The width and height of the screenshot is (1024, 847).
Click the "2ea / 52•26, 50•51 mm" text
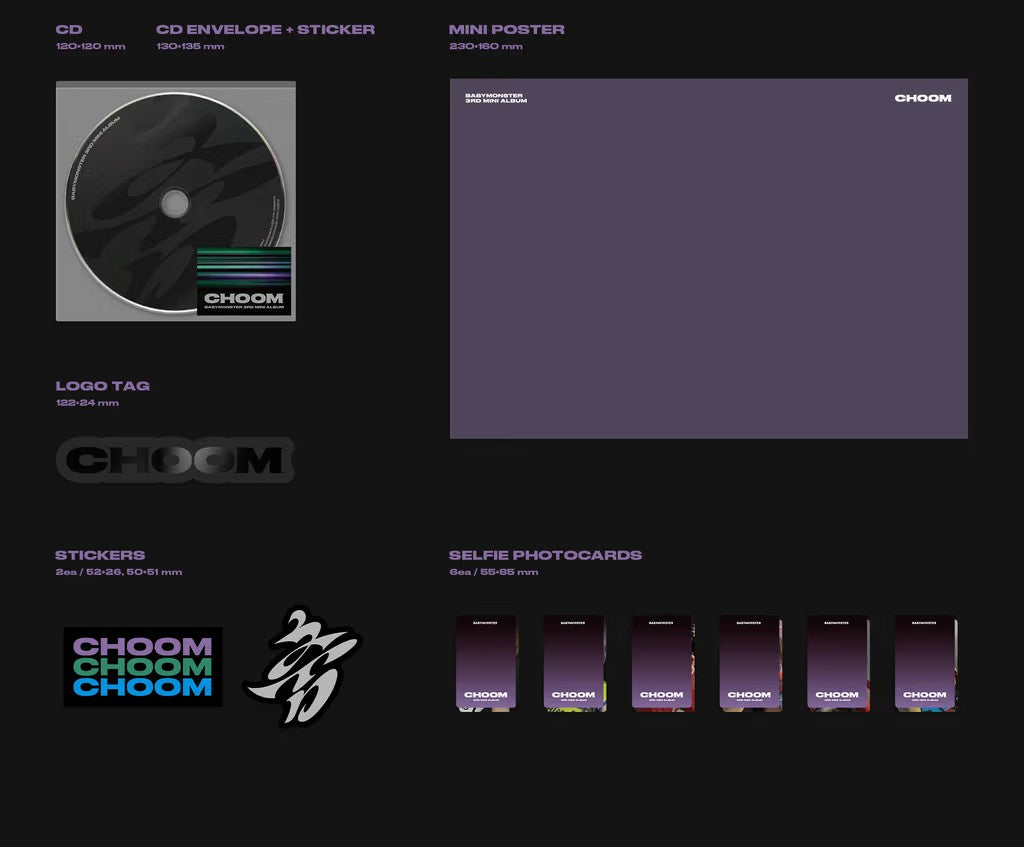click(x=119, y=572)
